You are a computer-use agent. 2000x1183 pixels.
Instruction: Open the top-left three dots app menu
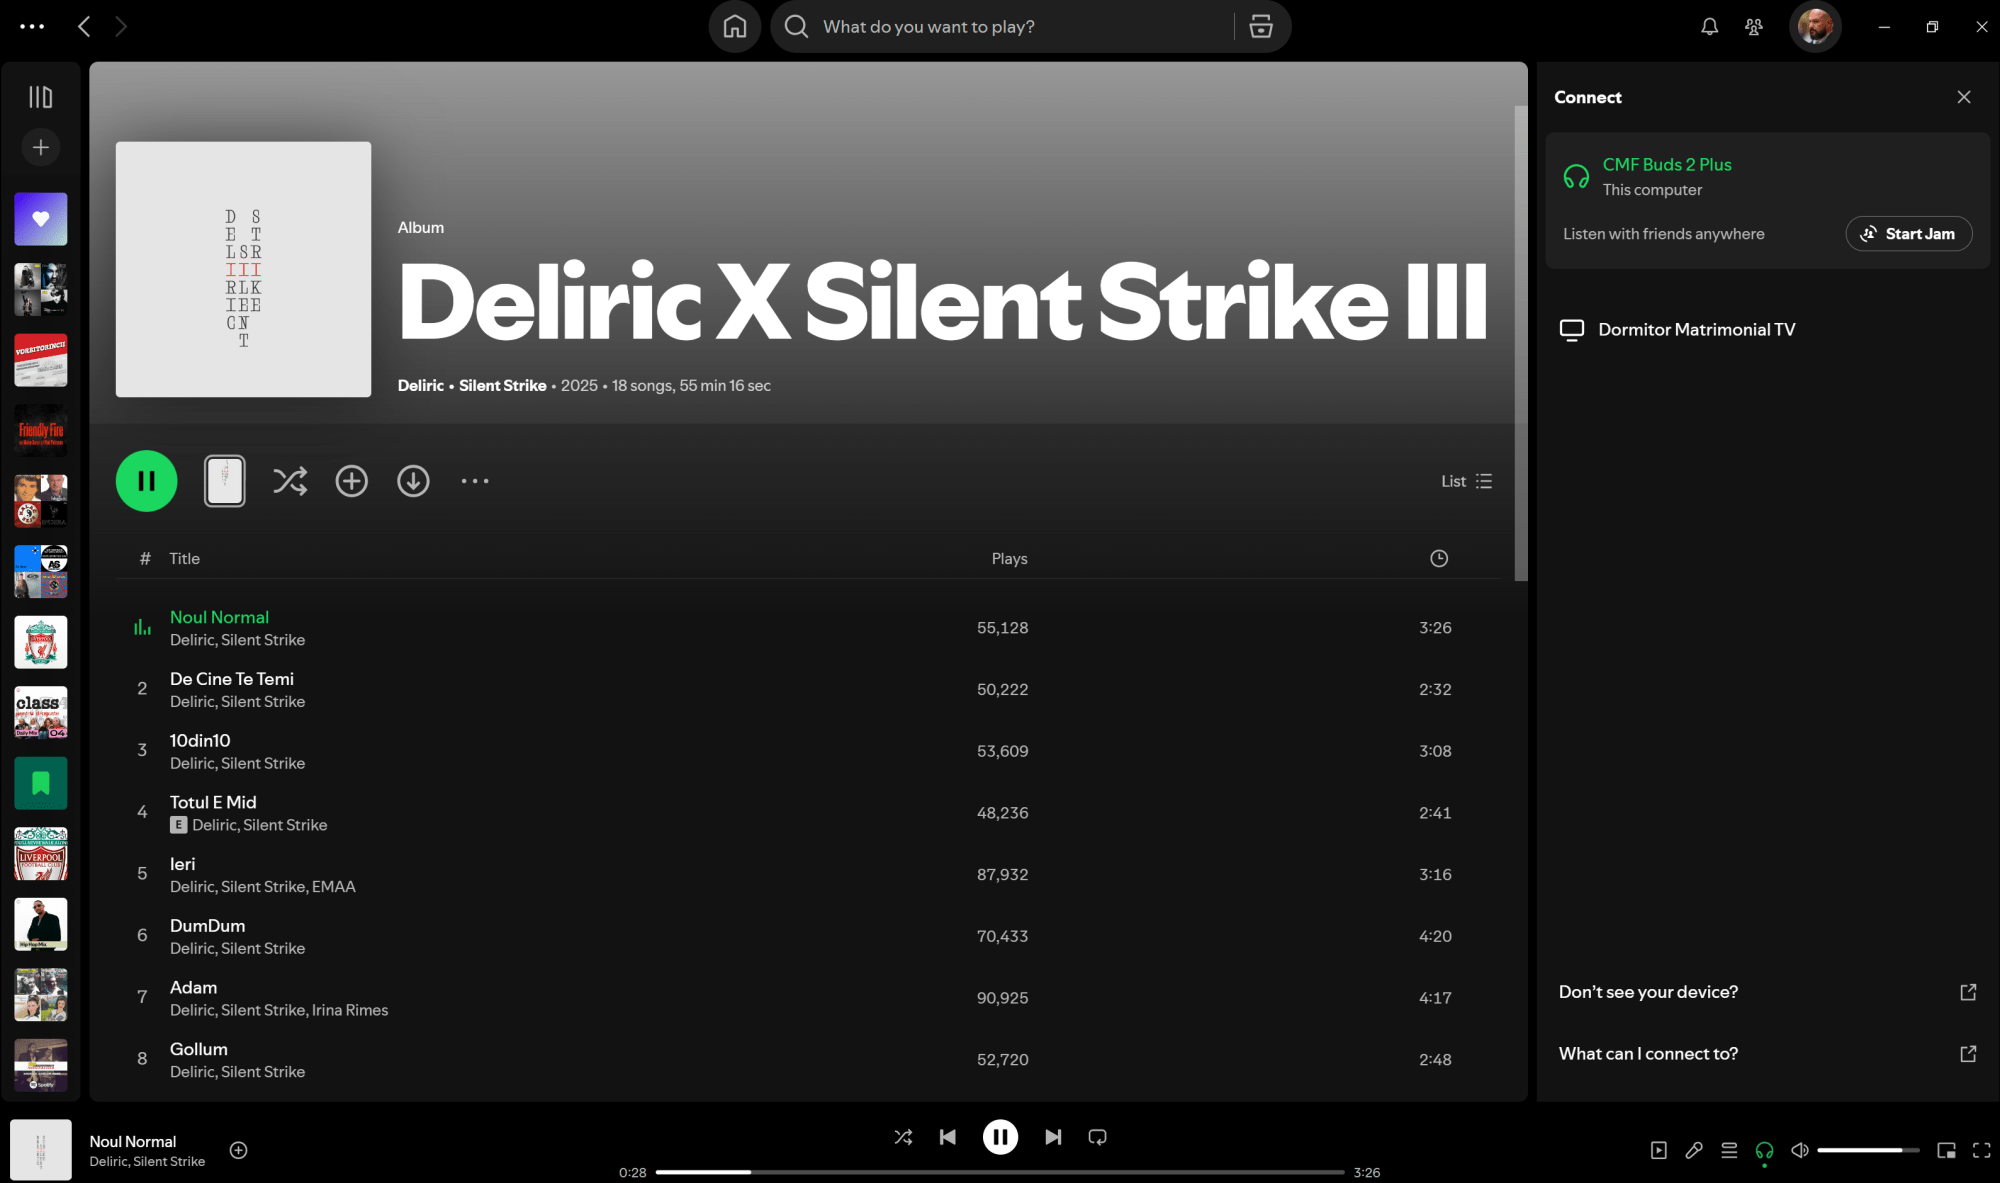point(32,27)
